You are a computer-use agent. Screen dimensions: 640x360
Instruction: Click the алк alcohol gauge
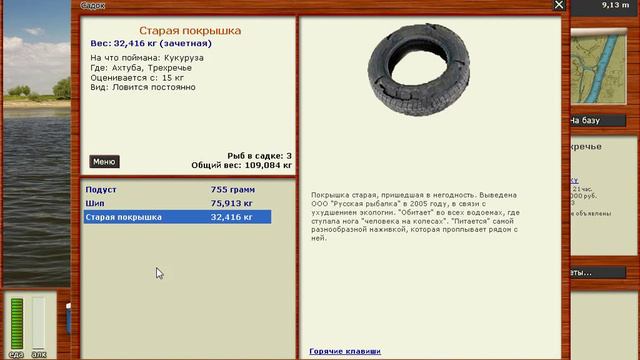(x=39, y=324)
